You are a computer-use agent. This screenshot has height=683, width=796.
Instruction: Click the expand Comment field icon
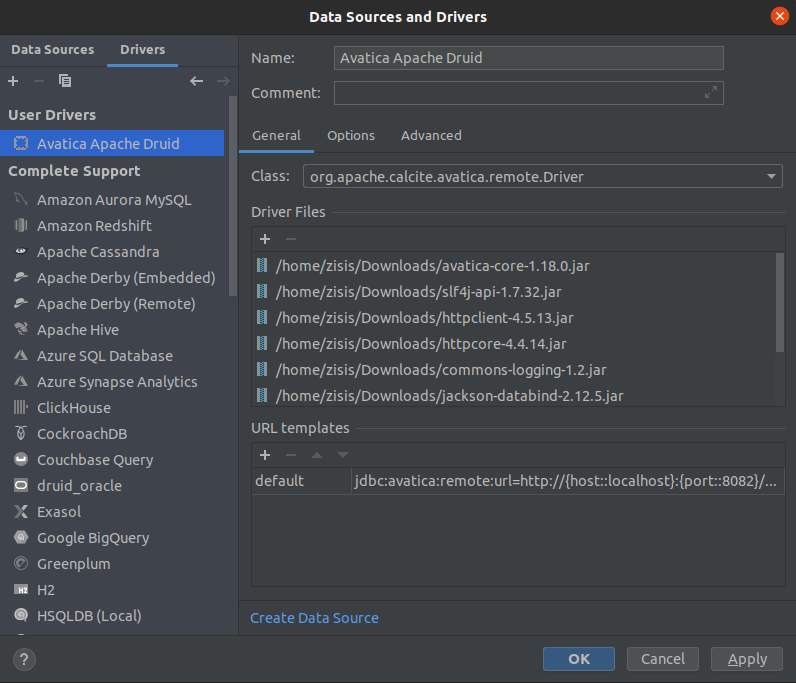[711, 93]
